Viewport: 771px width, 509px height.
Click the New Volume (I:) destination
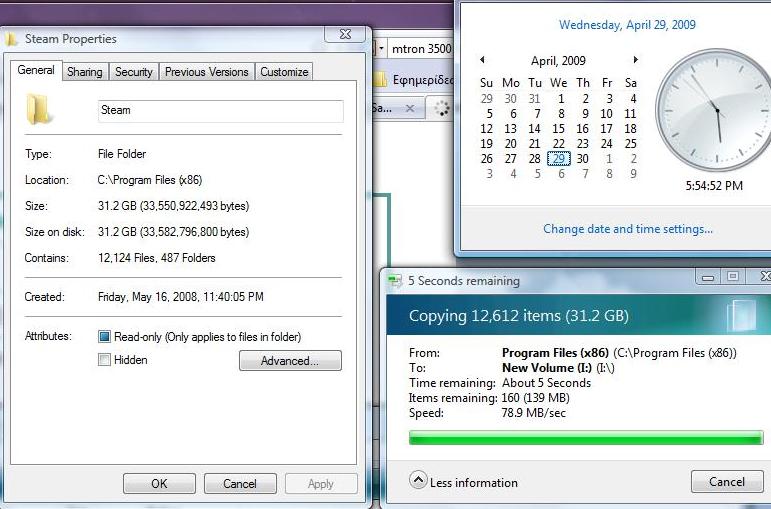coord(546,368)
